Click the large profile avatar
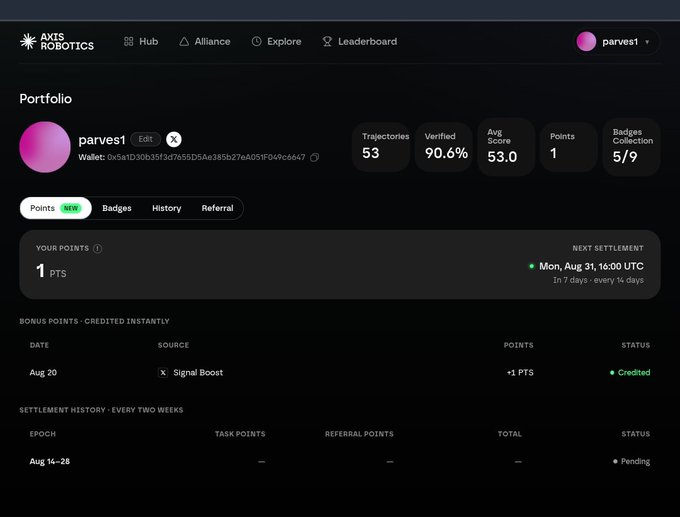 (x=45, y=147)
